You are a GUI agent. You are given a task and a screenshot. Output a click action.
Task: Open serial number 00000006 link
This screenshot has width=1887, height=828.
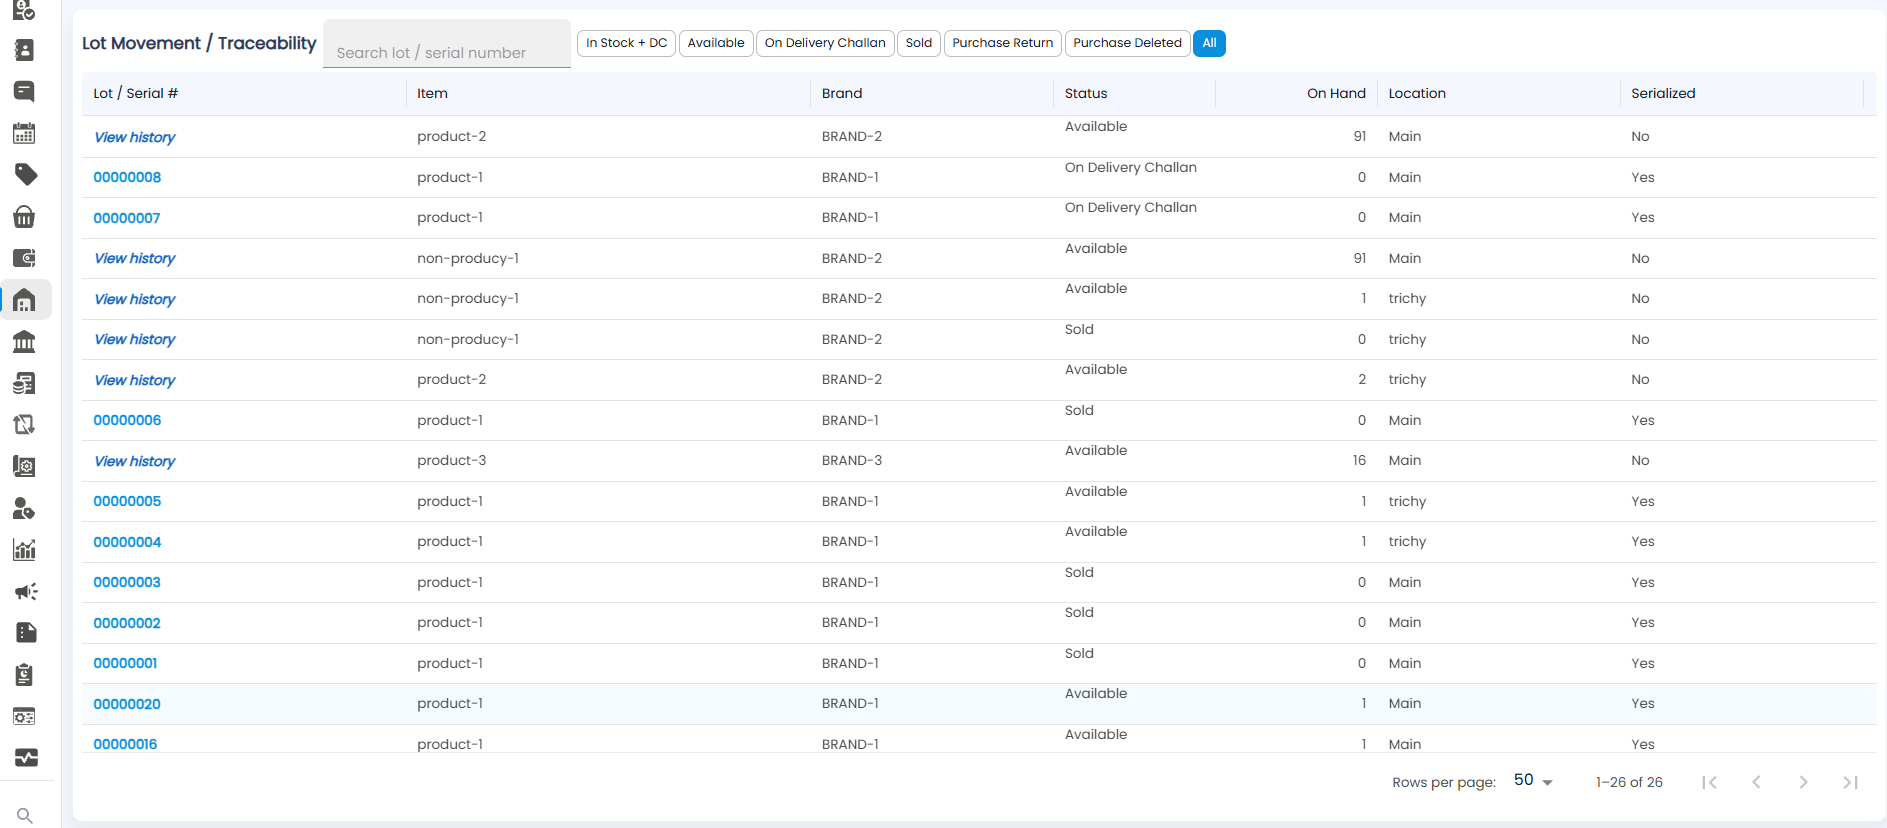127,420
